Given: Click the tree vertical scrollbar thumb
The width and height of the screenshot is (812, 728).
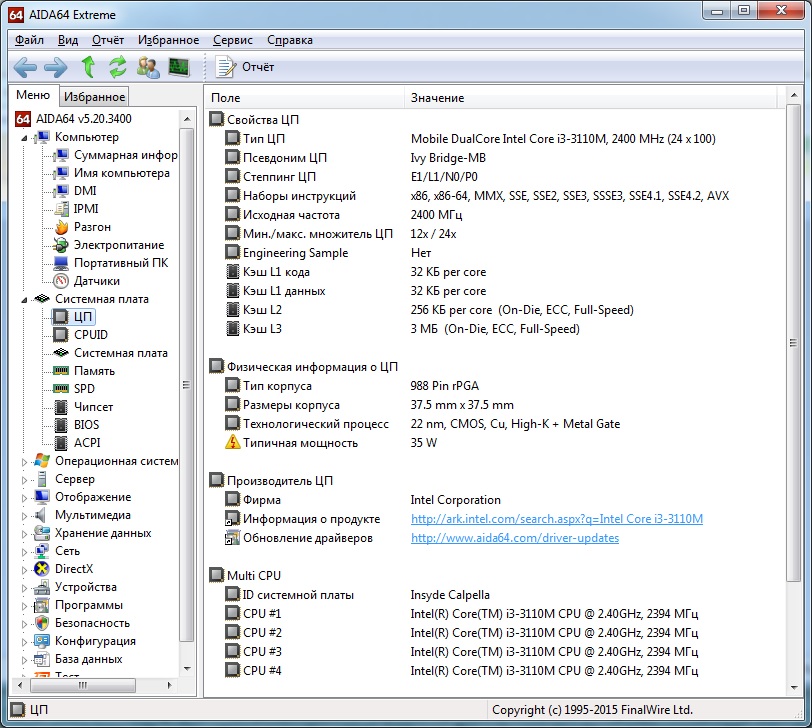Looking at the screenshot, I should click(x=187, y=385).
